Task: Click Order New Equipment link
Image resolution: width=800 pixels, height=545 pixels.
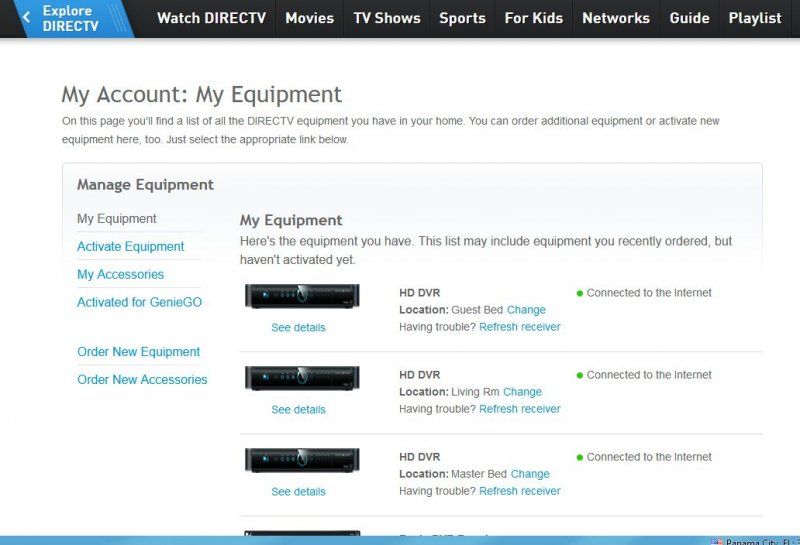Action: pos(138,352)
